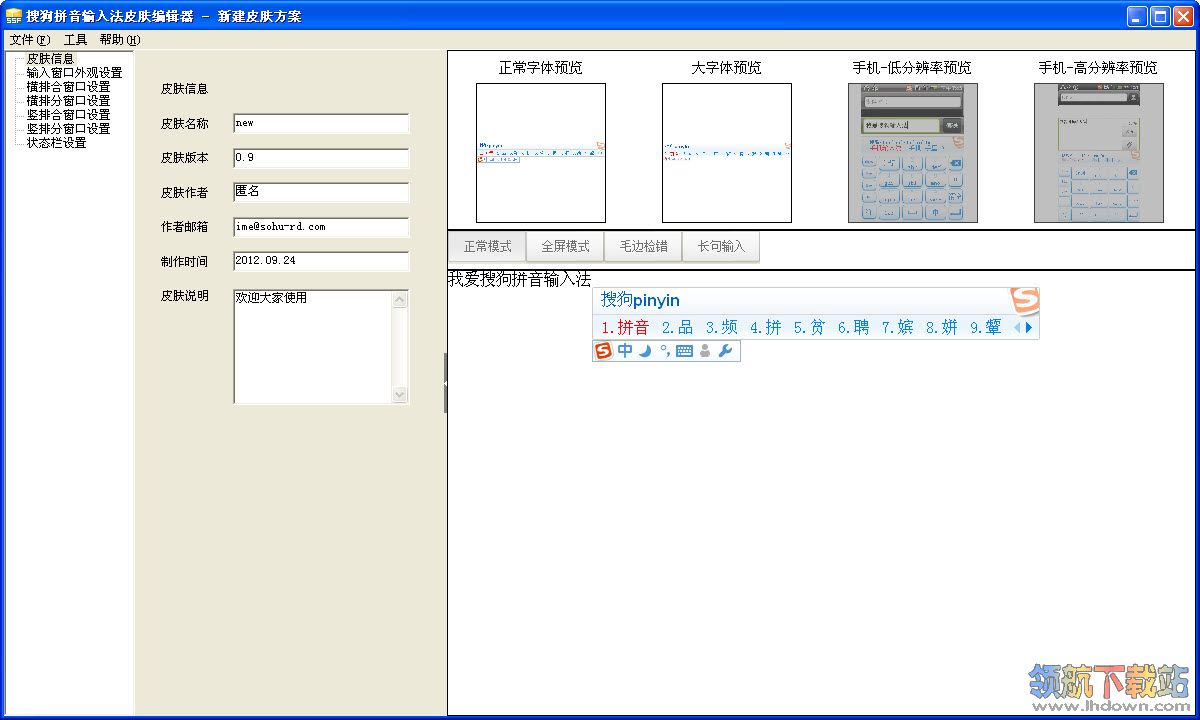Image resolution: width=1200 pixels, height=720 pixels.
Task: Switch to 正常模式 tab
Action: 487,246
